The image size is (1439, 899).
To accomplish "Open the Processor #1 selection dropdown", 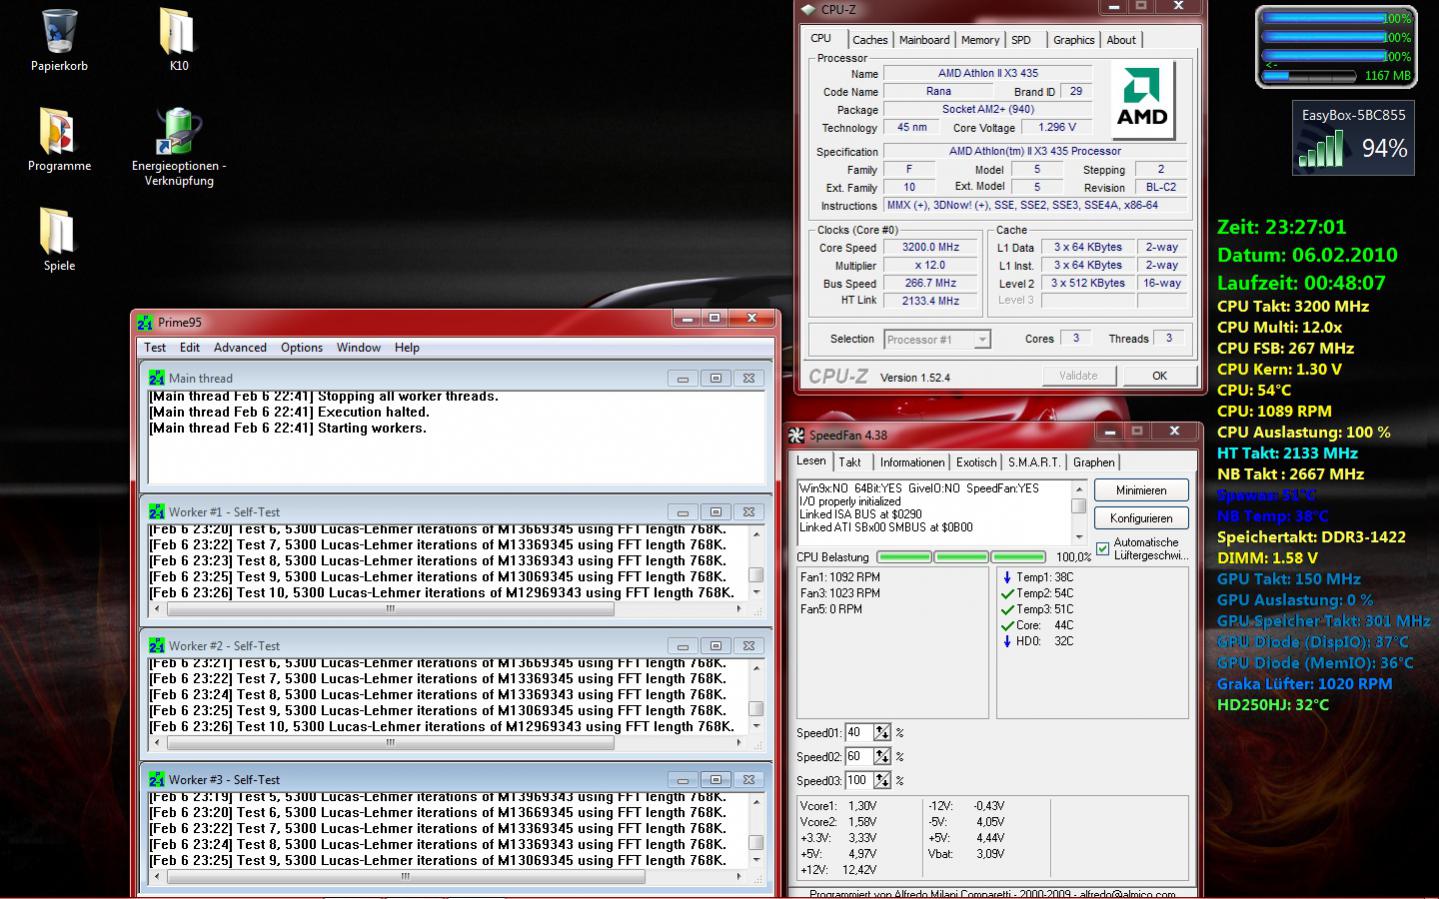I will (x=982, y=340).
